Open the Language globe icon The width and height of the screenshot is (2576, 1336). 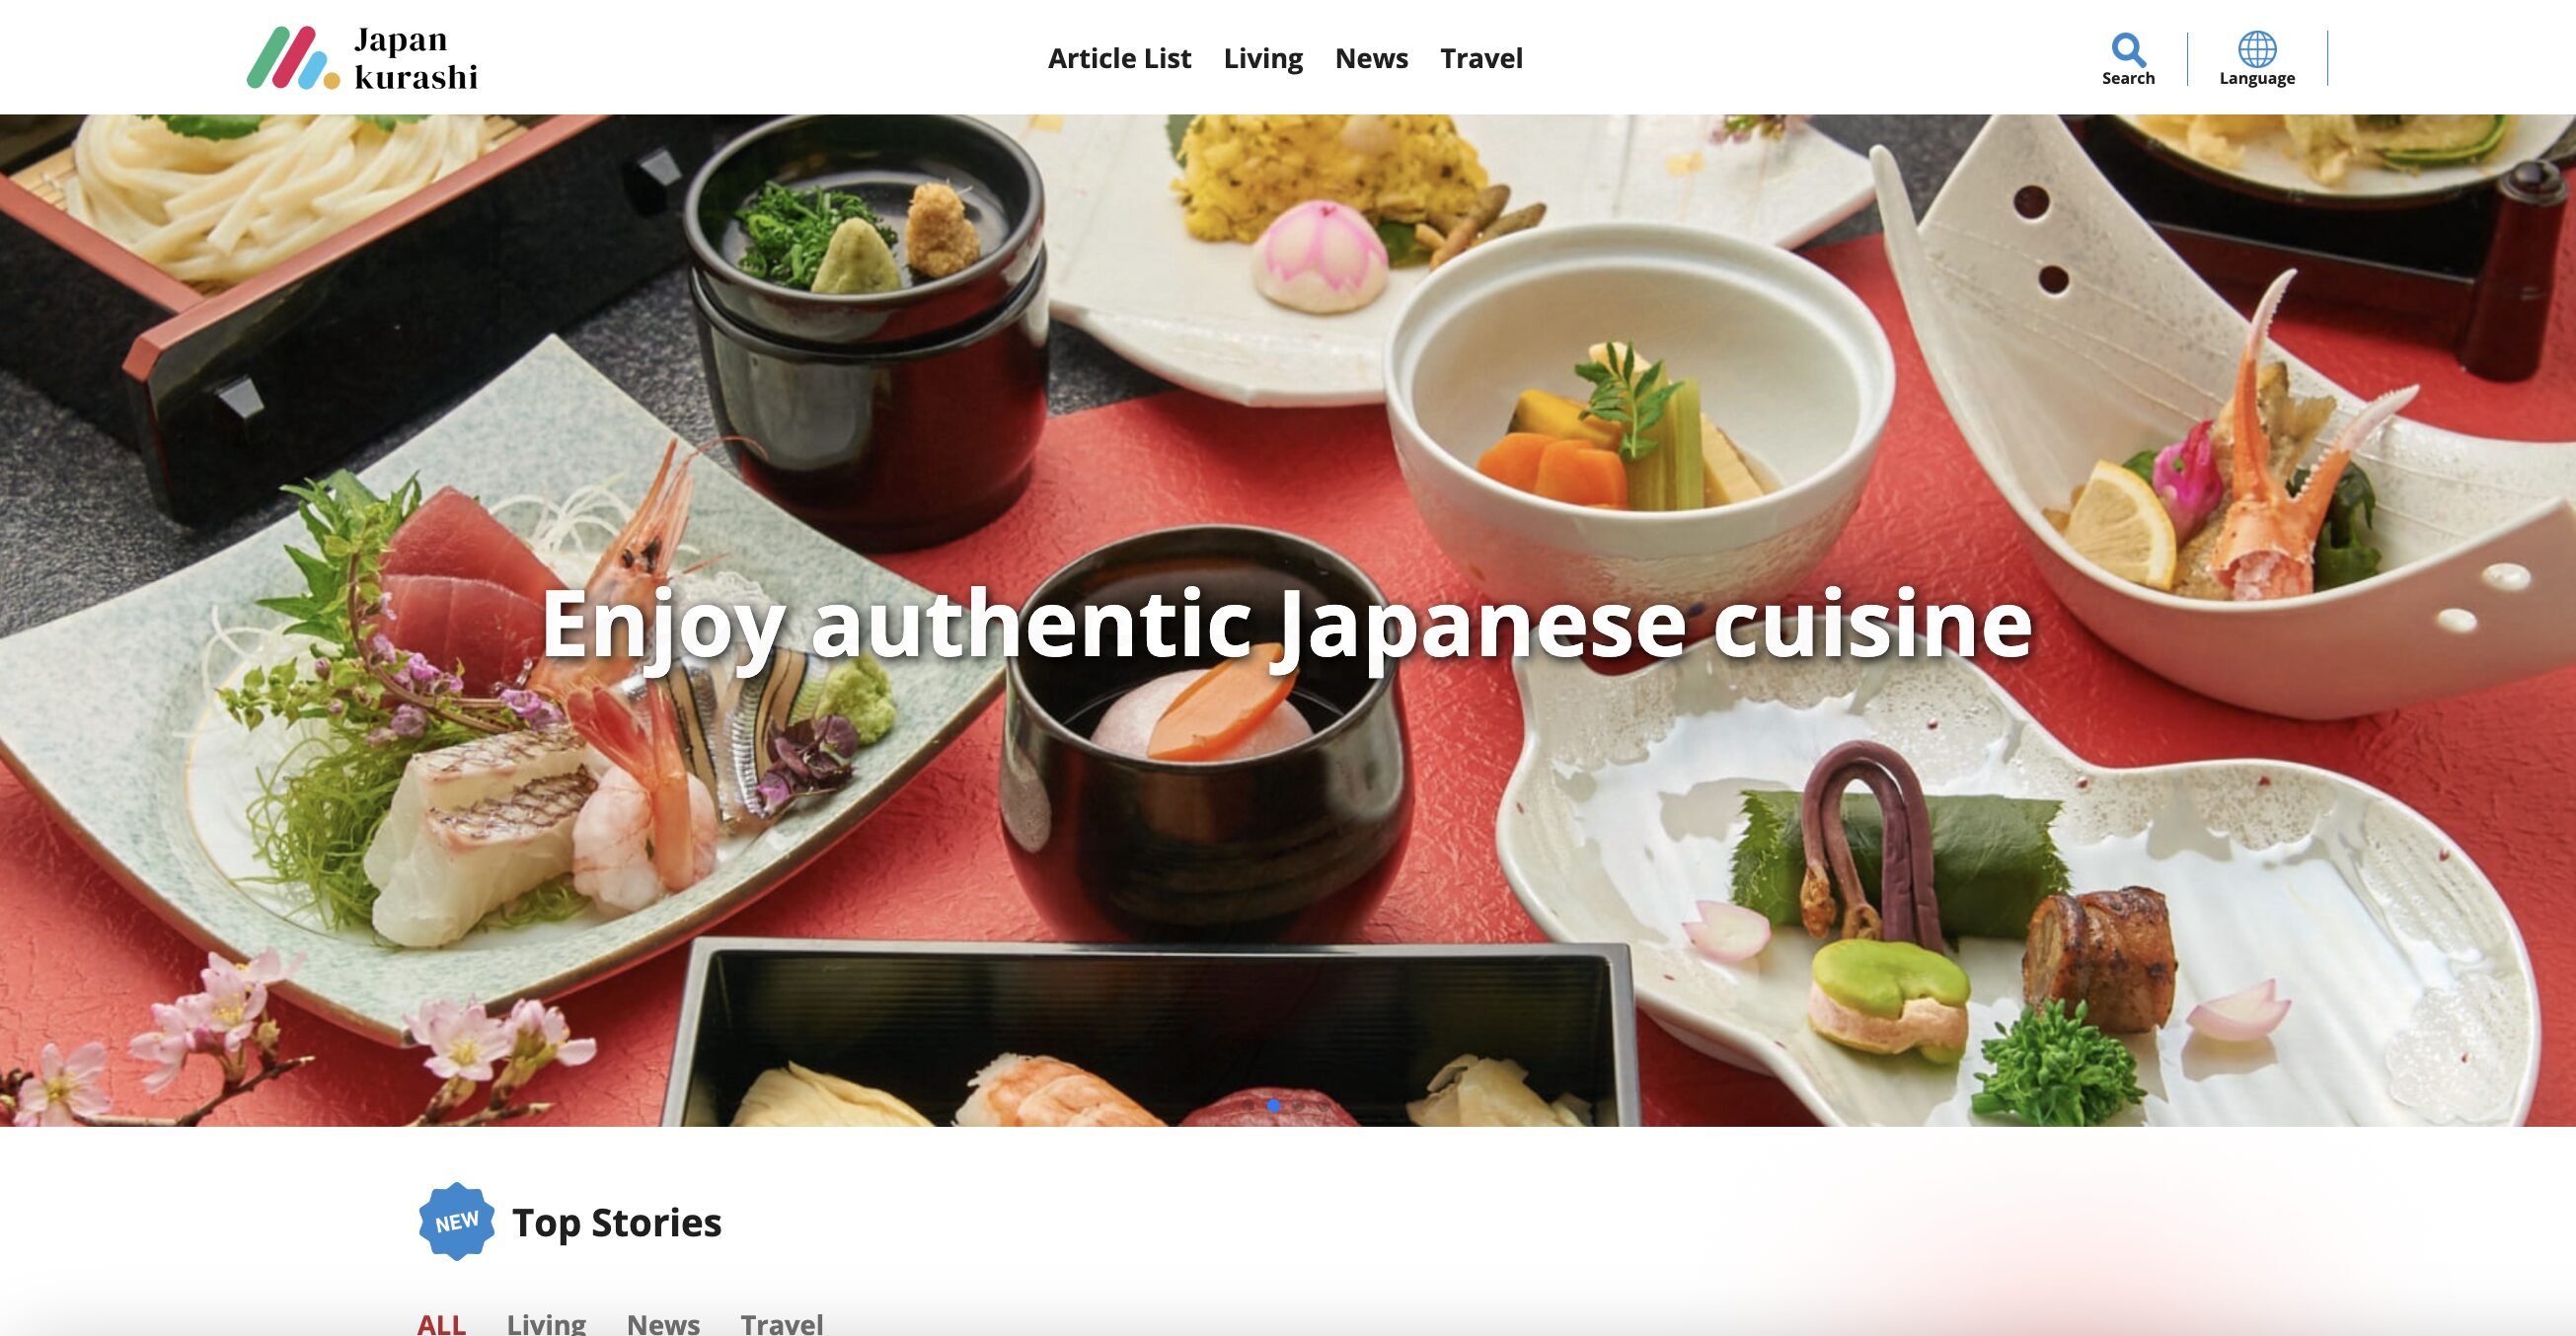pyautogui.click(x=2257, y=49)
